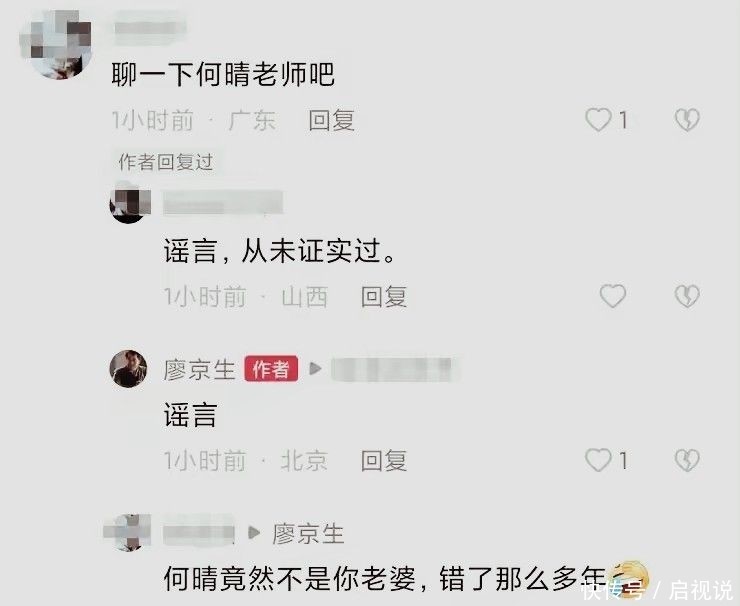Screen dimensions: 740x606
Task: Open the avatar of the last commenter
Action: (x=129, y=532)
